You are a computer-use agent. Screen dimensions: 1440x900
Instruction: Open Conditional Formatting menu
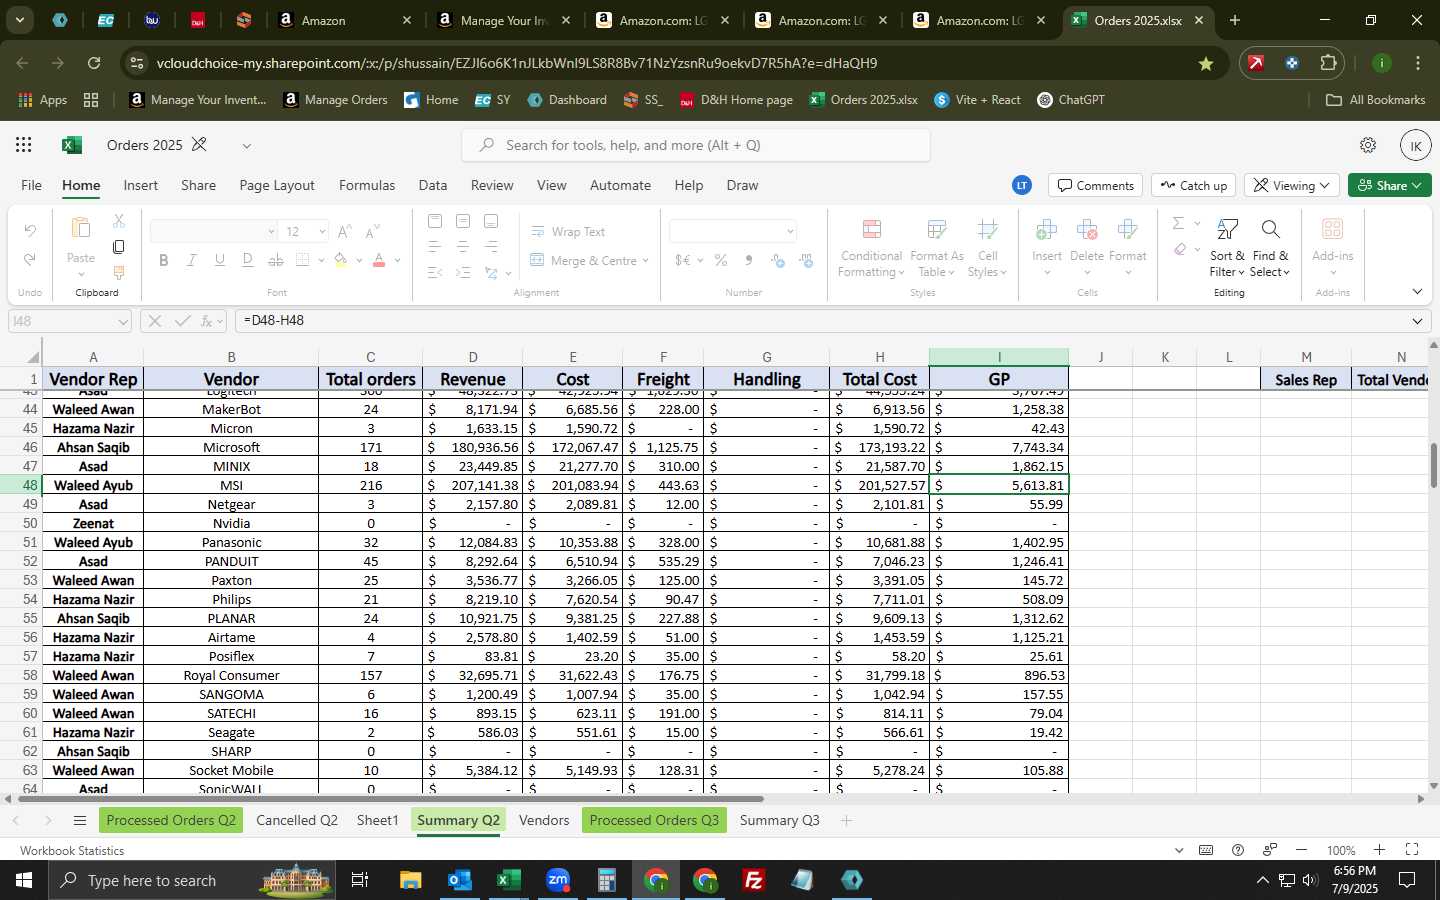870,249
